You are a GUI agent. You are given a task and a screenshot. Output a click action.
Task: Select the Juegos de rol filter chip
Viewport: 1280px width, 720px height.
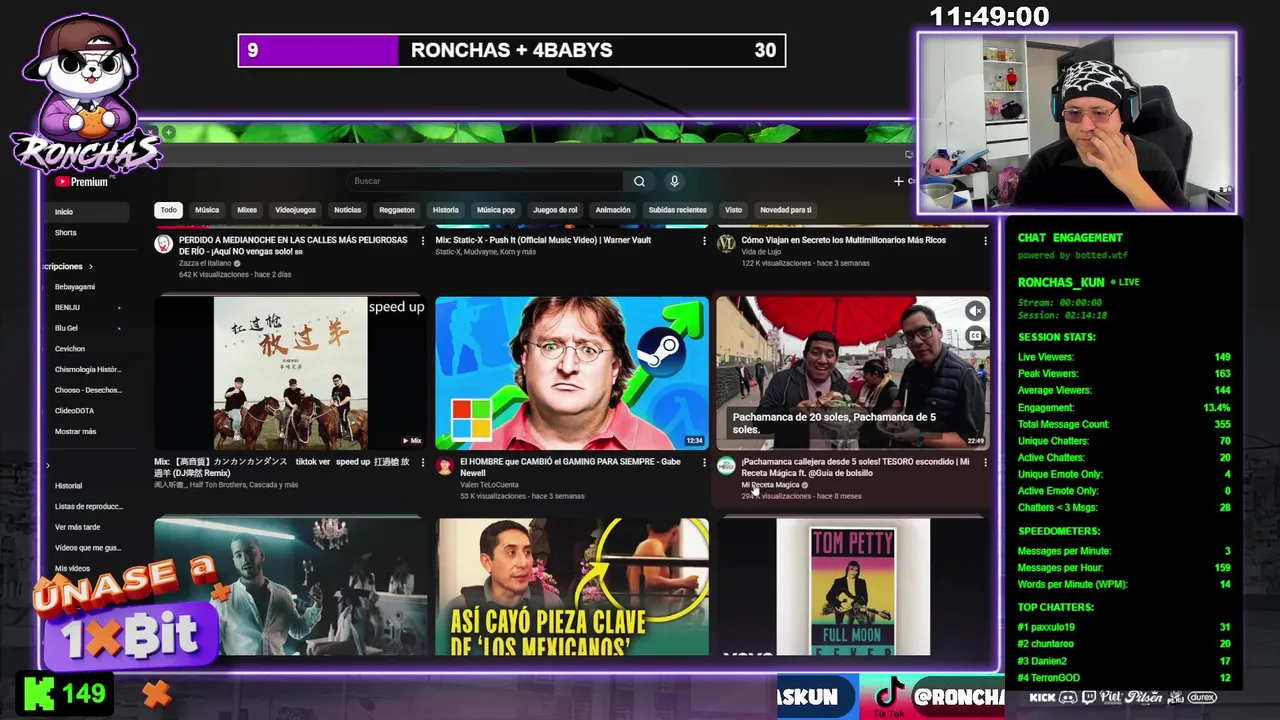click(555, 210)
